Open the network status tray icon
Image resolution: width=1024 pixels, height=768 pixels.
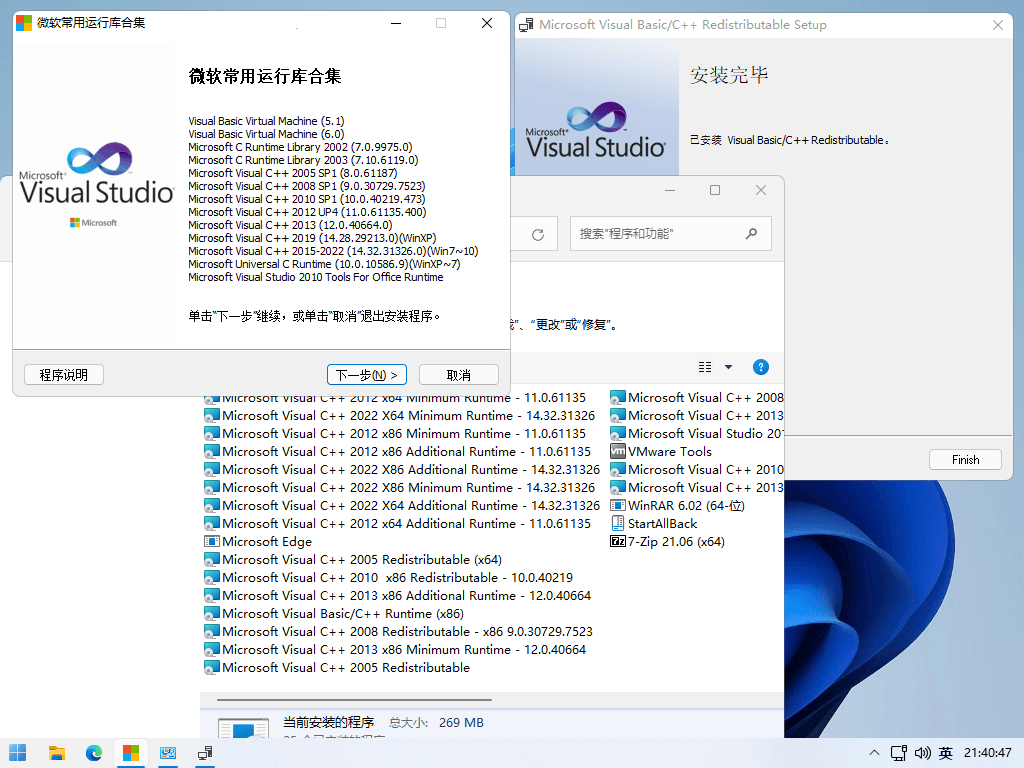[x=899, y=753]
